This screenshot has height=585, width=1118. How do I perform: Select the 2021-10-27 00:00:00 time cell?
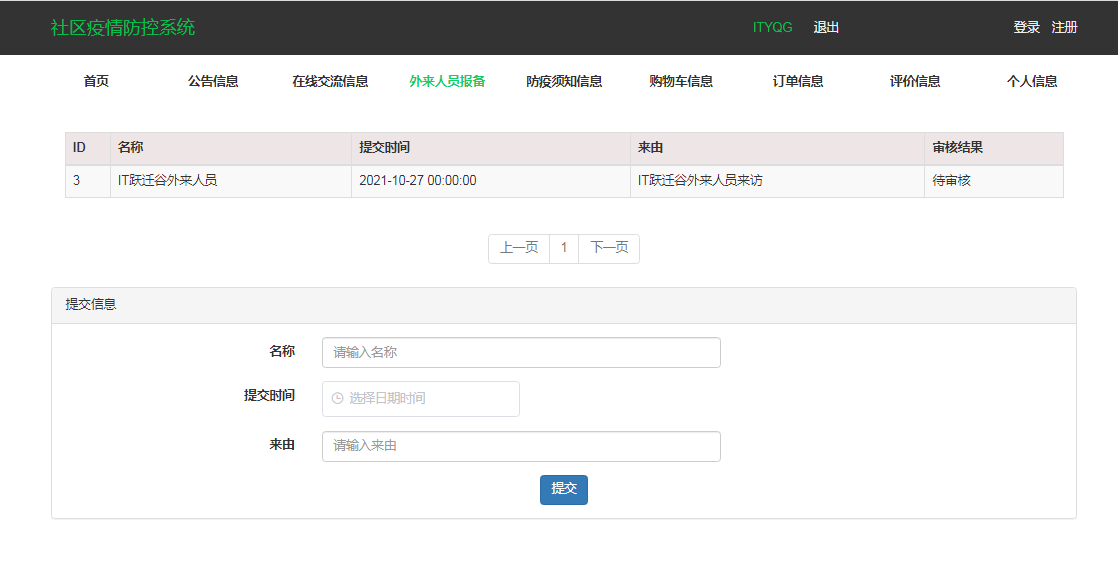click(x=491, y=181)
